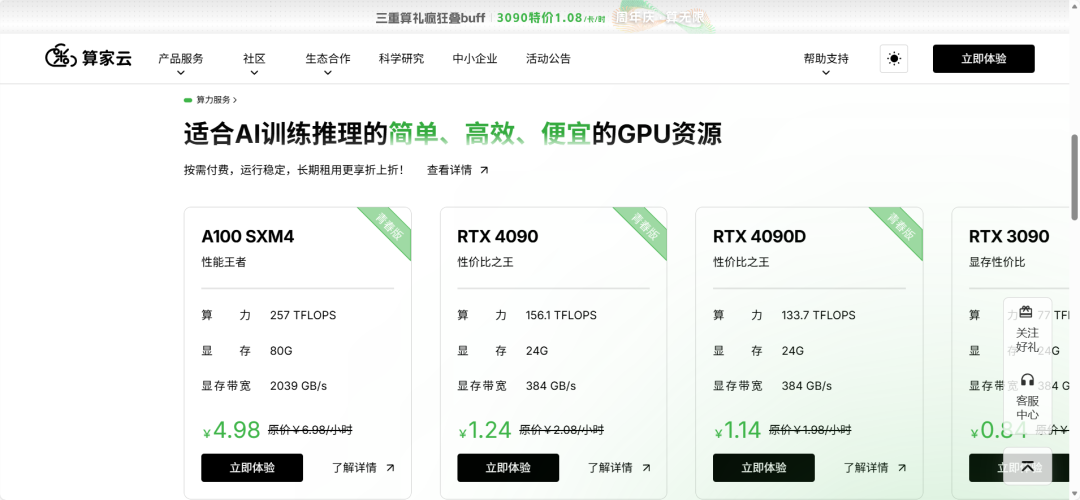Click the top promo banner 三重算礼疯狂叠buff
This screenshot has height=500, width=1080.
430,18
